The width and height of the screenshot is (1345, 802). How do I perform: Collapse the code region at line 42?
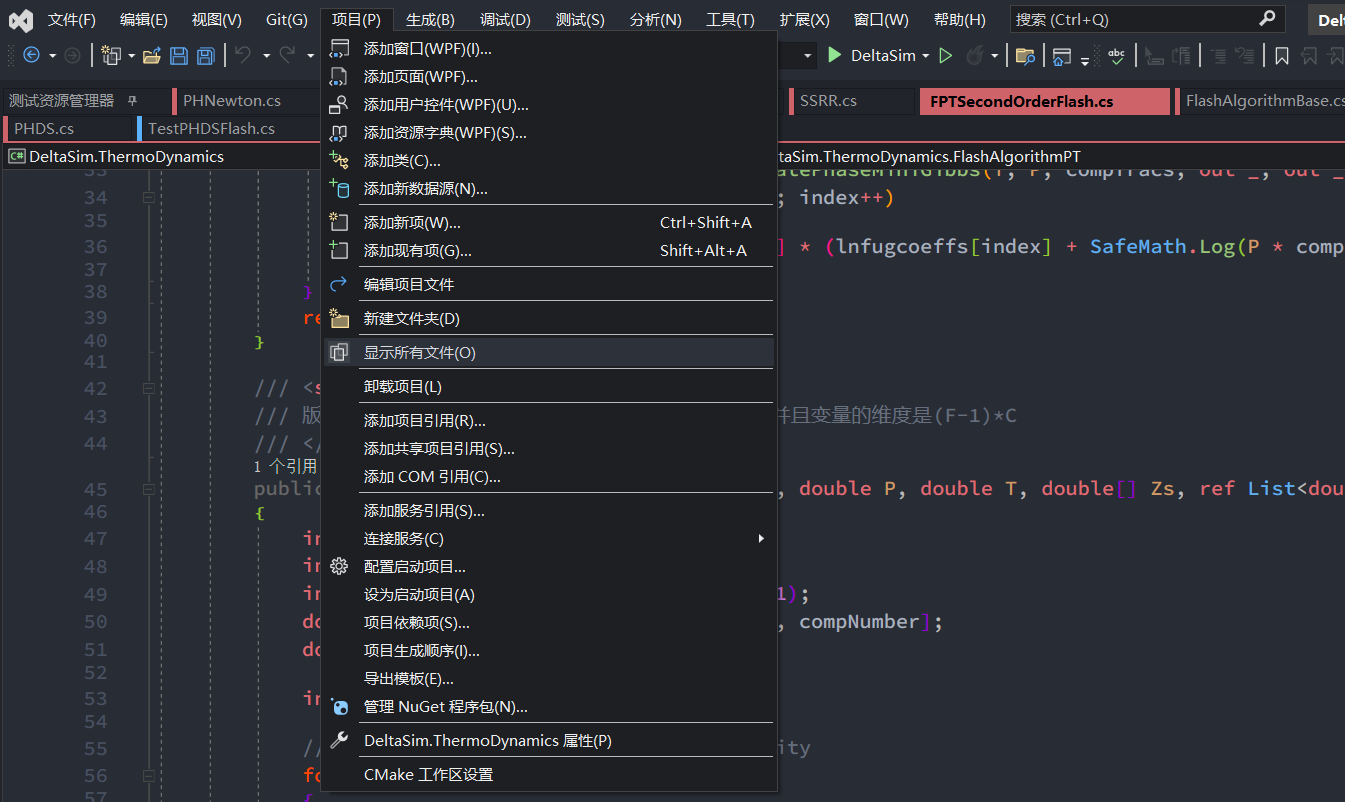pos(148,389)
